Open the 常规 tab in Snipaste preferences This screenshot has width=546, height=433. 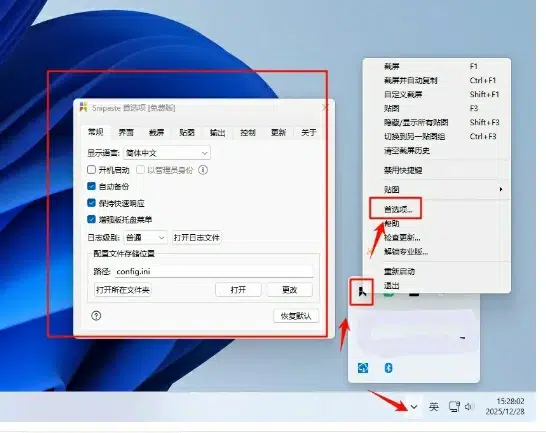tap(95, 132)
